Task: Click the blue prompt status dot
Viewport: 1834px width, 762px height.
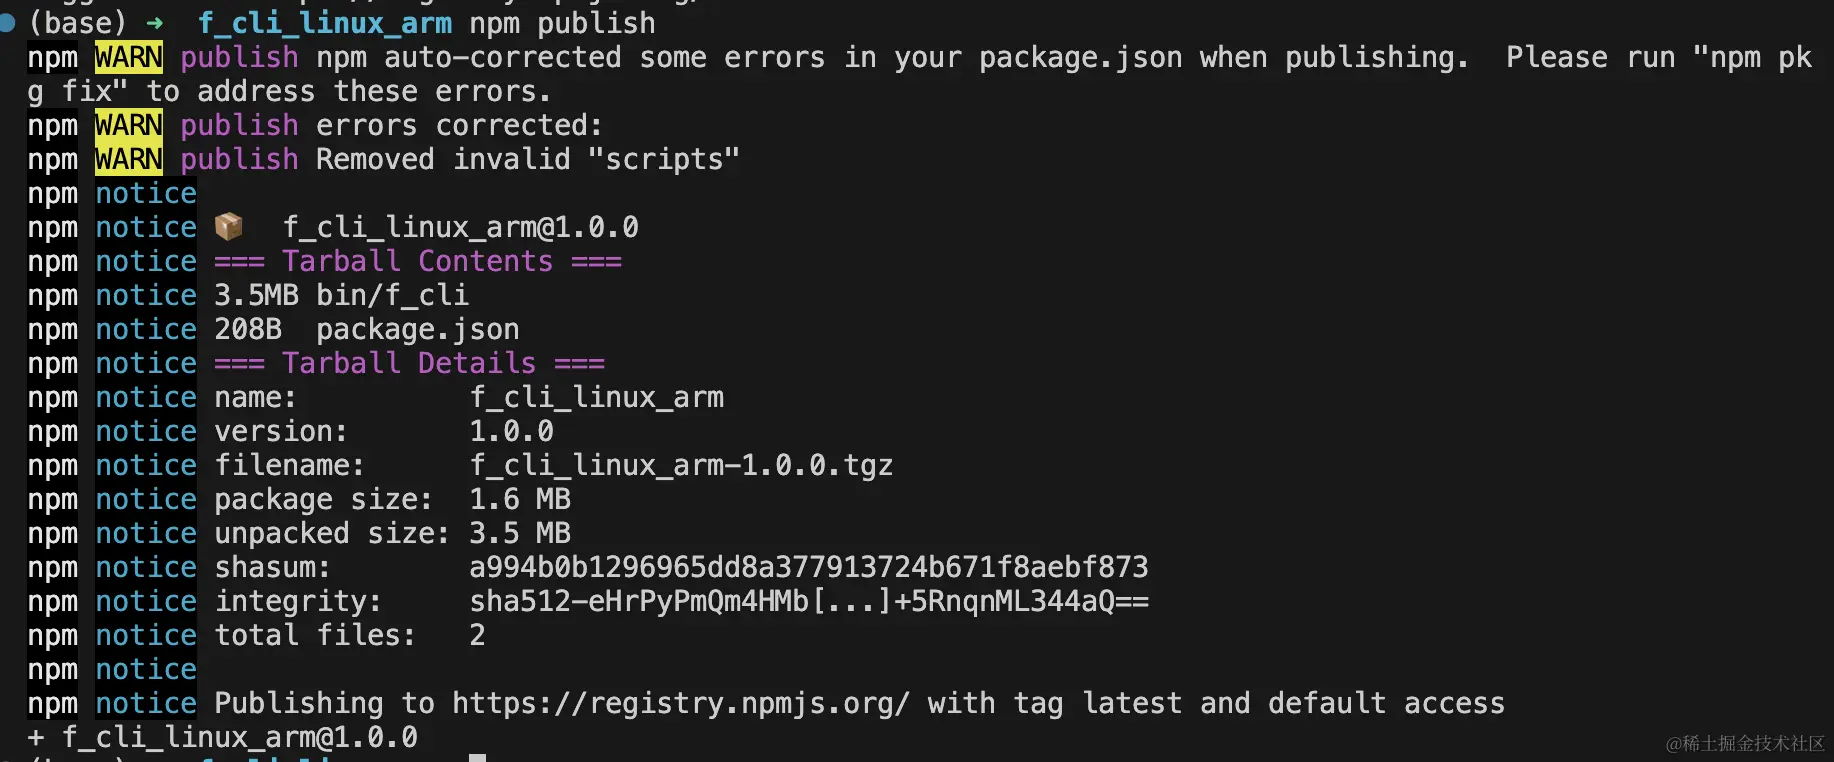Action: [x=7, y=22]
